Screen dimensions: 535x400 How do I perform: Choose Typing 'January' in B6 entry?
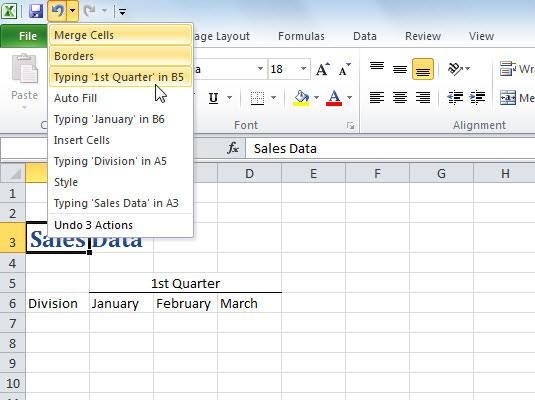click(x=120, y=119)
